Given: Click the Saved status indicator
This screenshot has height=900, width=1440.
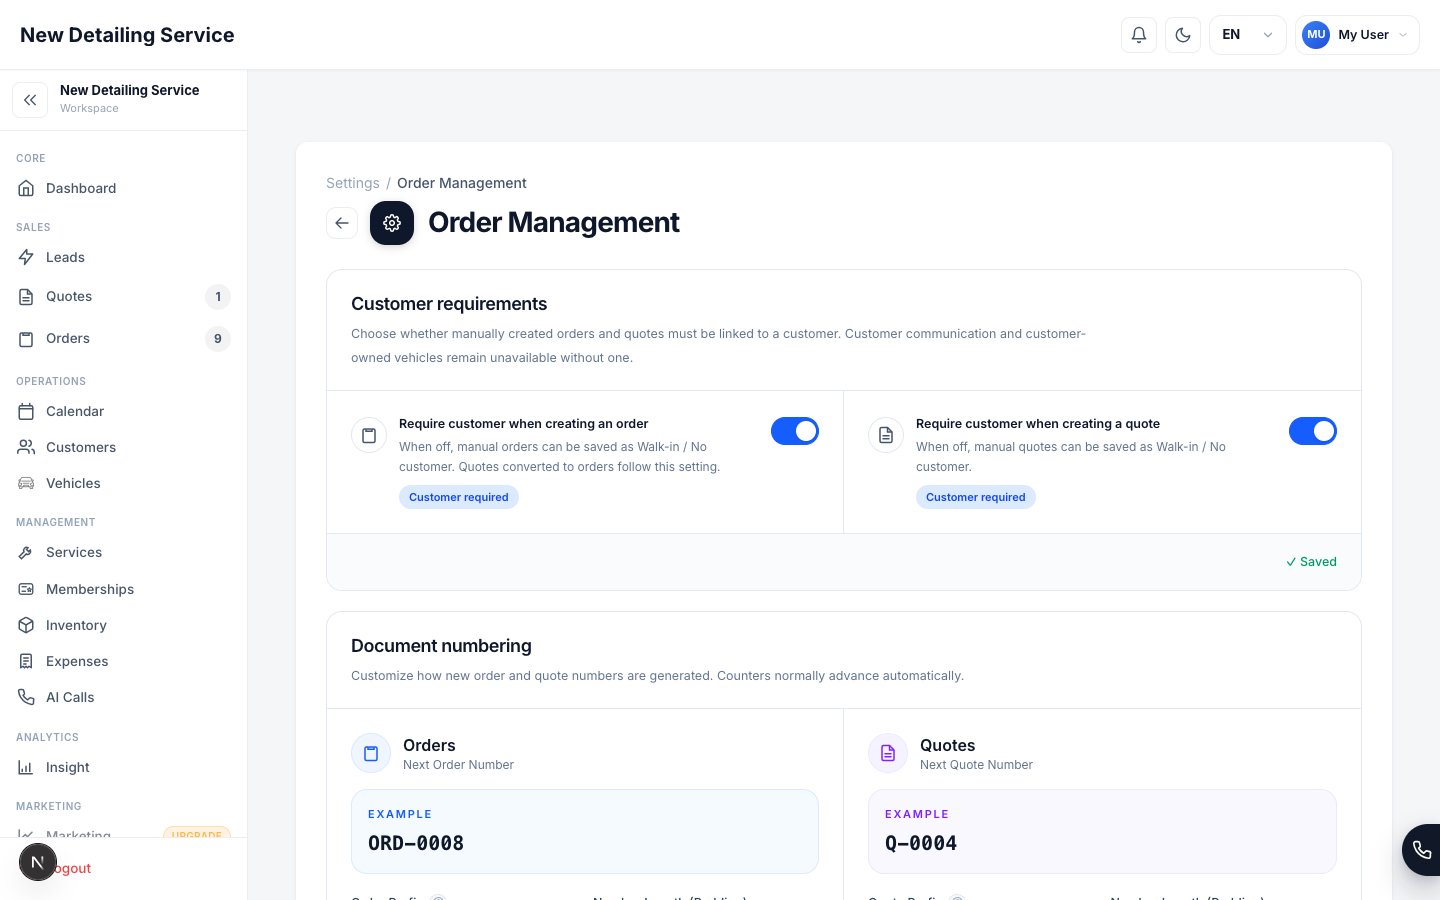Looking at the screenshot, I should tap(1311, 562).
